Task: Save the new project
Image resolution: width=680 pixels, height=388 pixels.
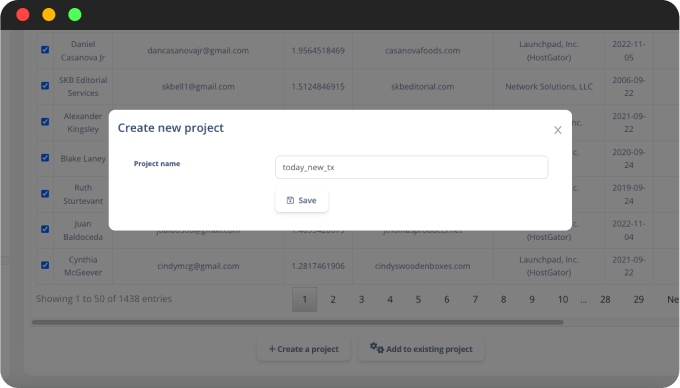Action: 301,200
